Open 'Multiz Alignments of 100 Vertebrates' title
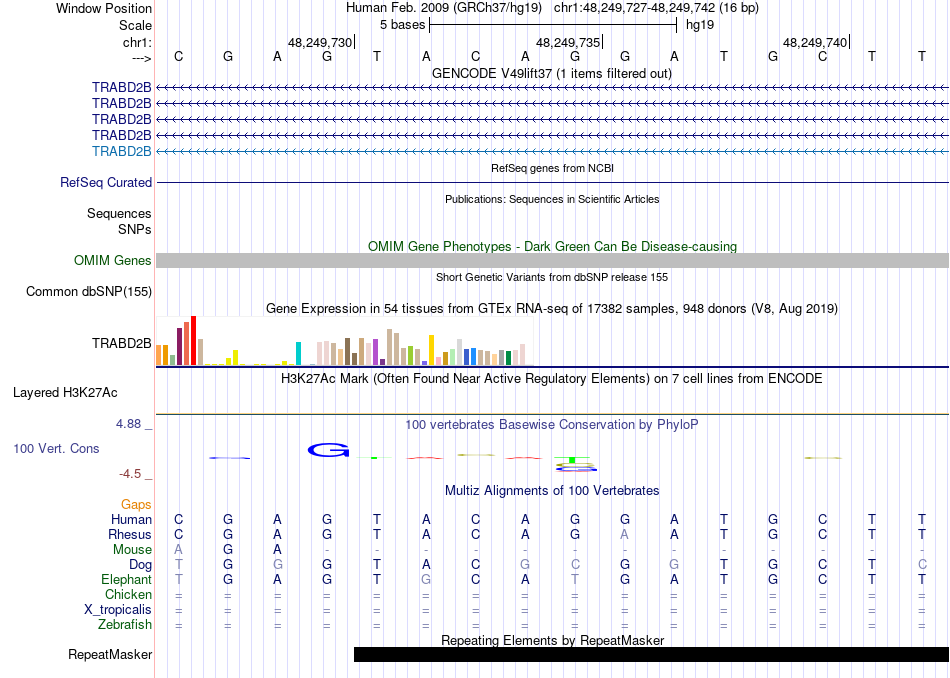Screen dimensions: 950x678 [x=552, y=491]
